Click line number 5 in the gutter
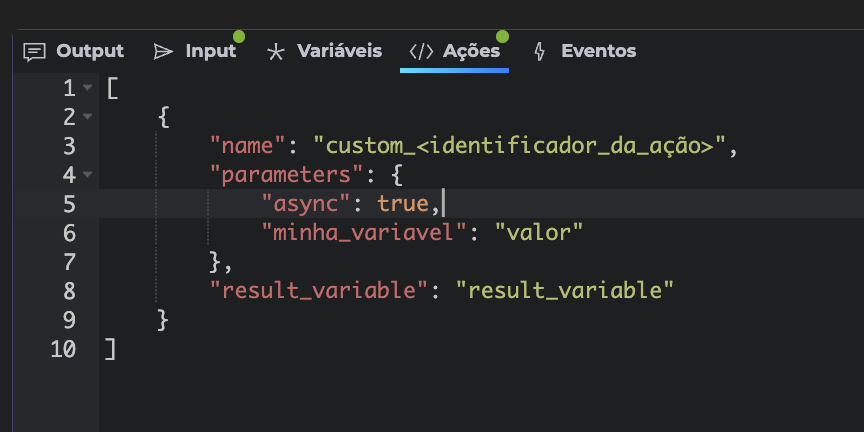Image resolution: width=864 pixels, height=432 pixels. [x=68, y=204]
